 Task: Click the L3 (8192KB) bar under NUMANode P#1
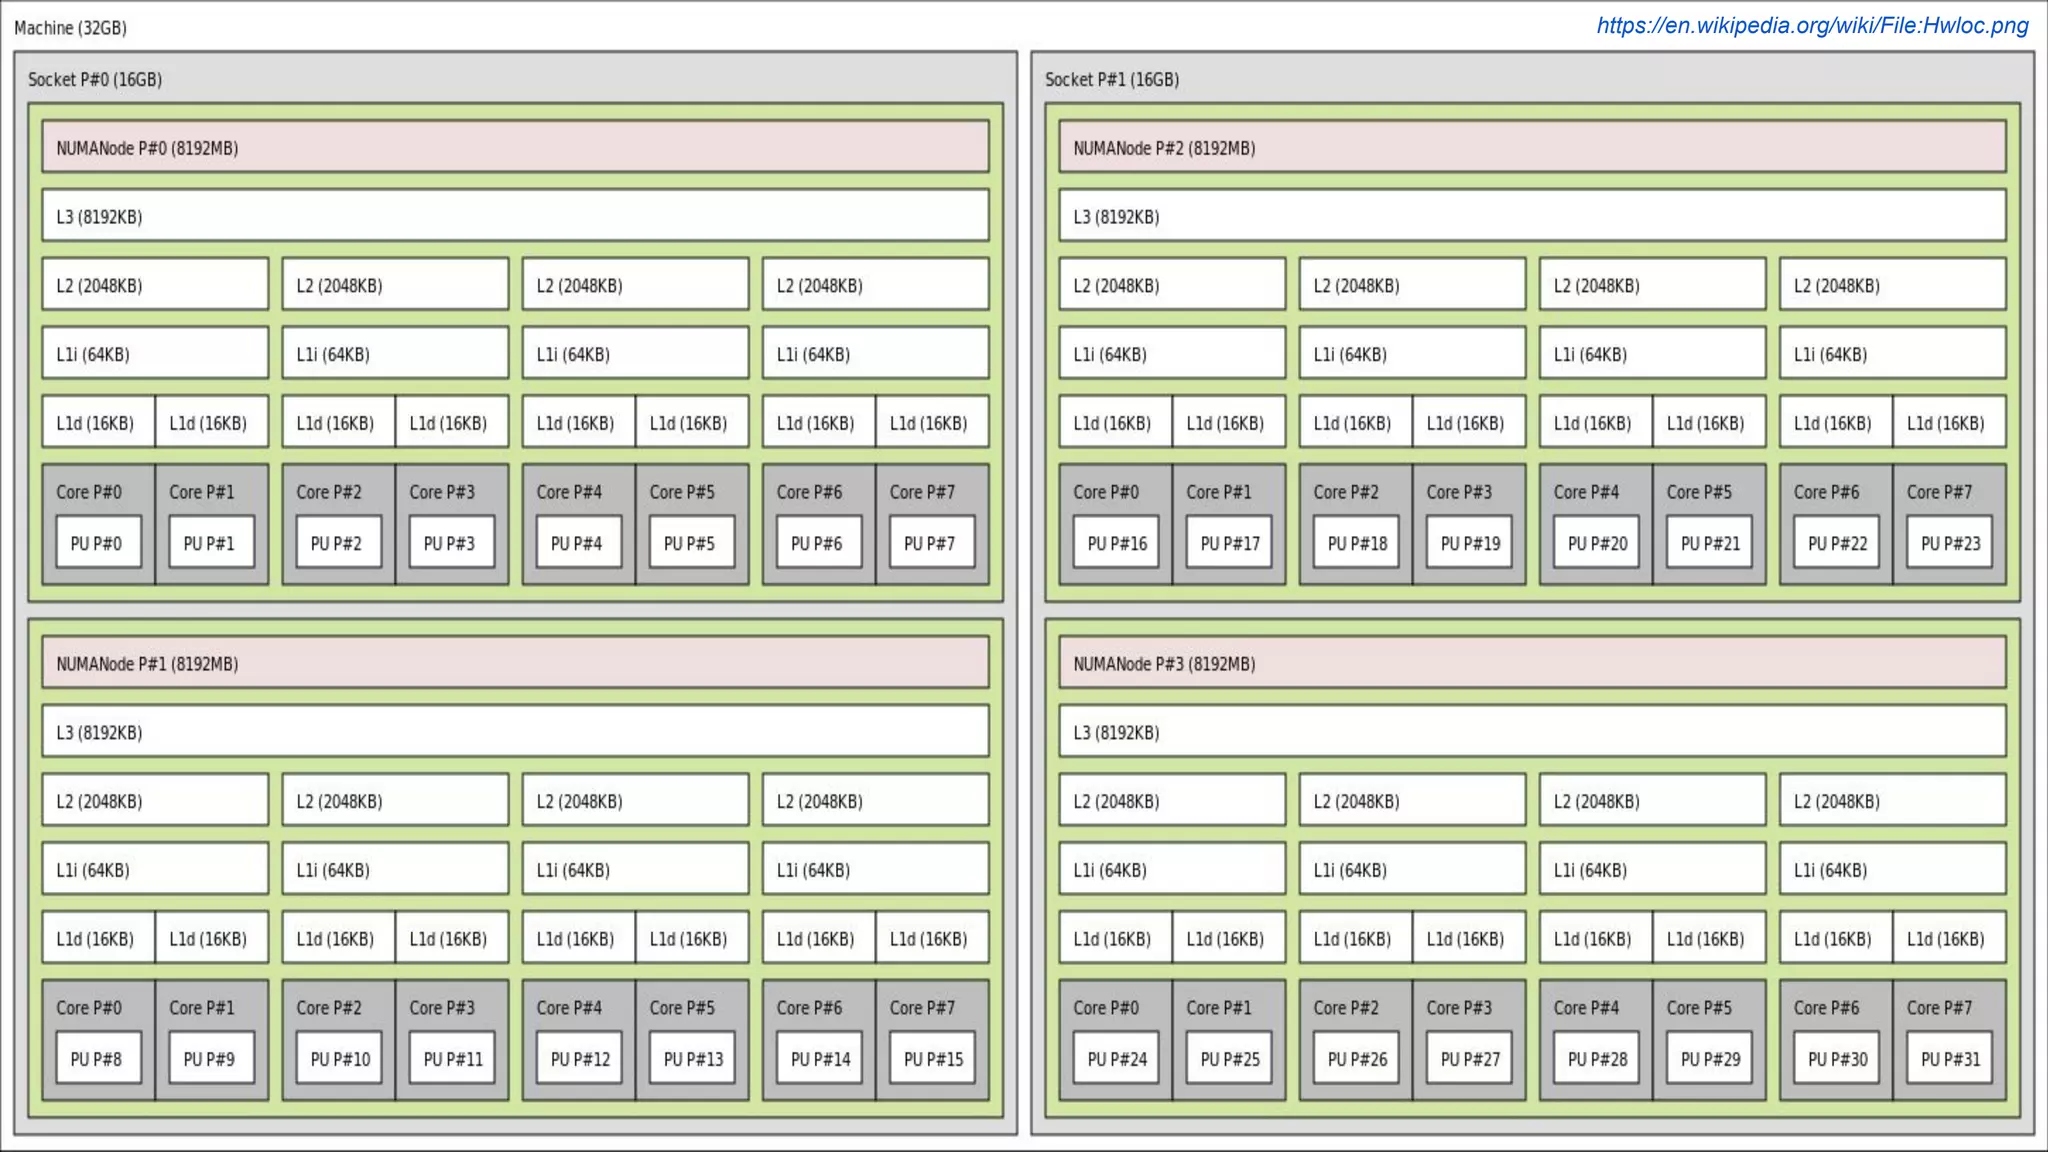click(515, 733)
